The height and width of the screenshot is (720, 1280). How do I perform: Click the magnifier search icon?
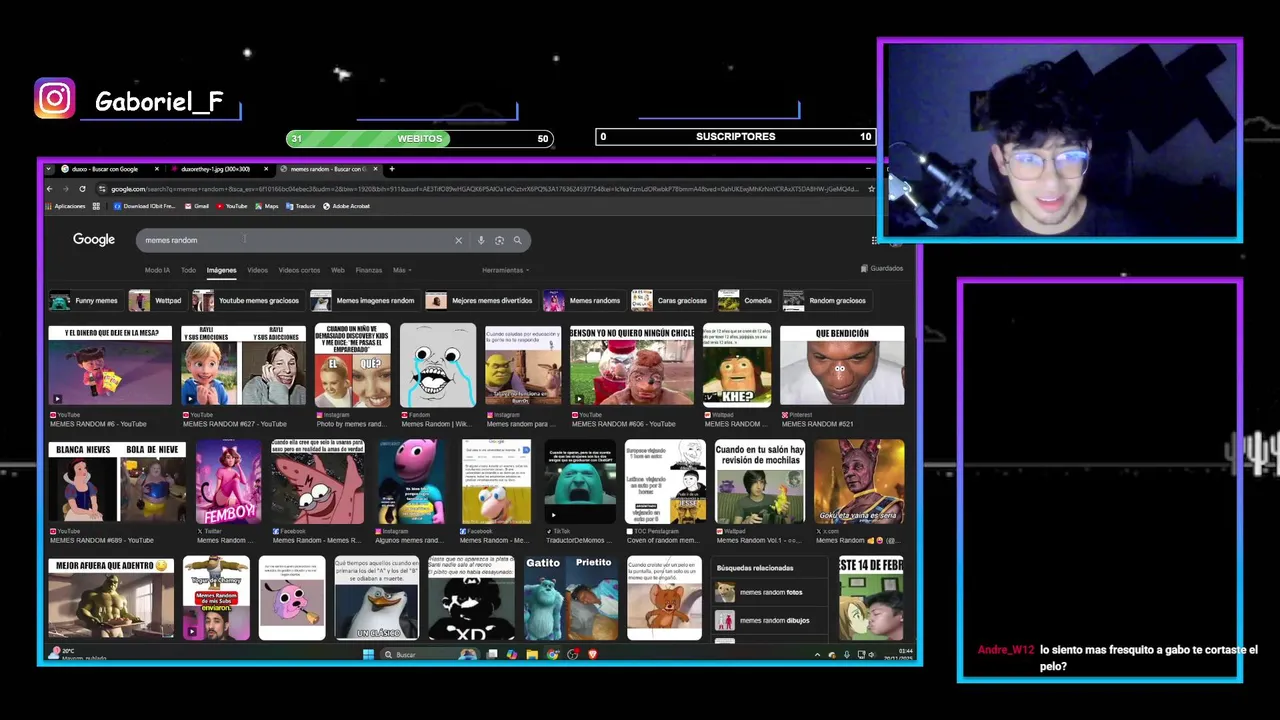517,240
